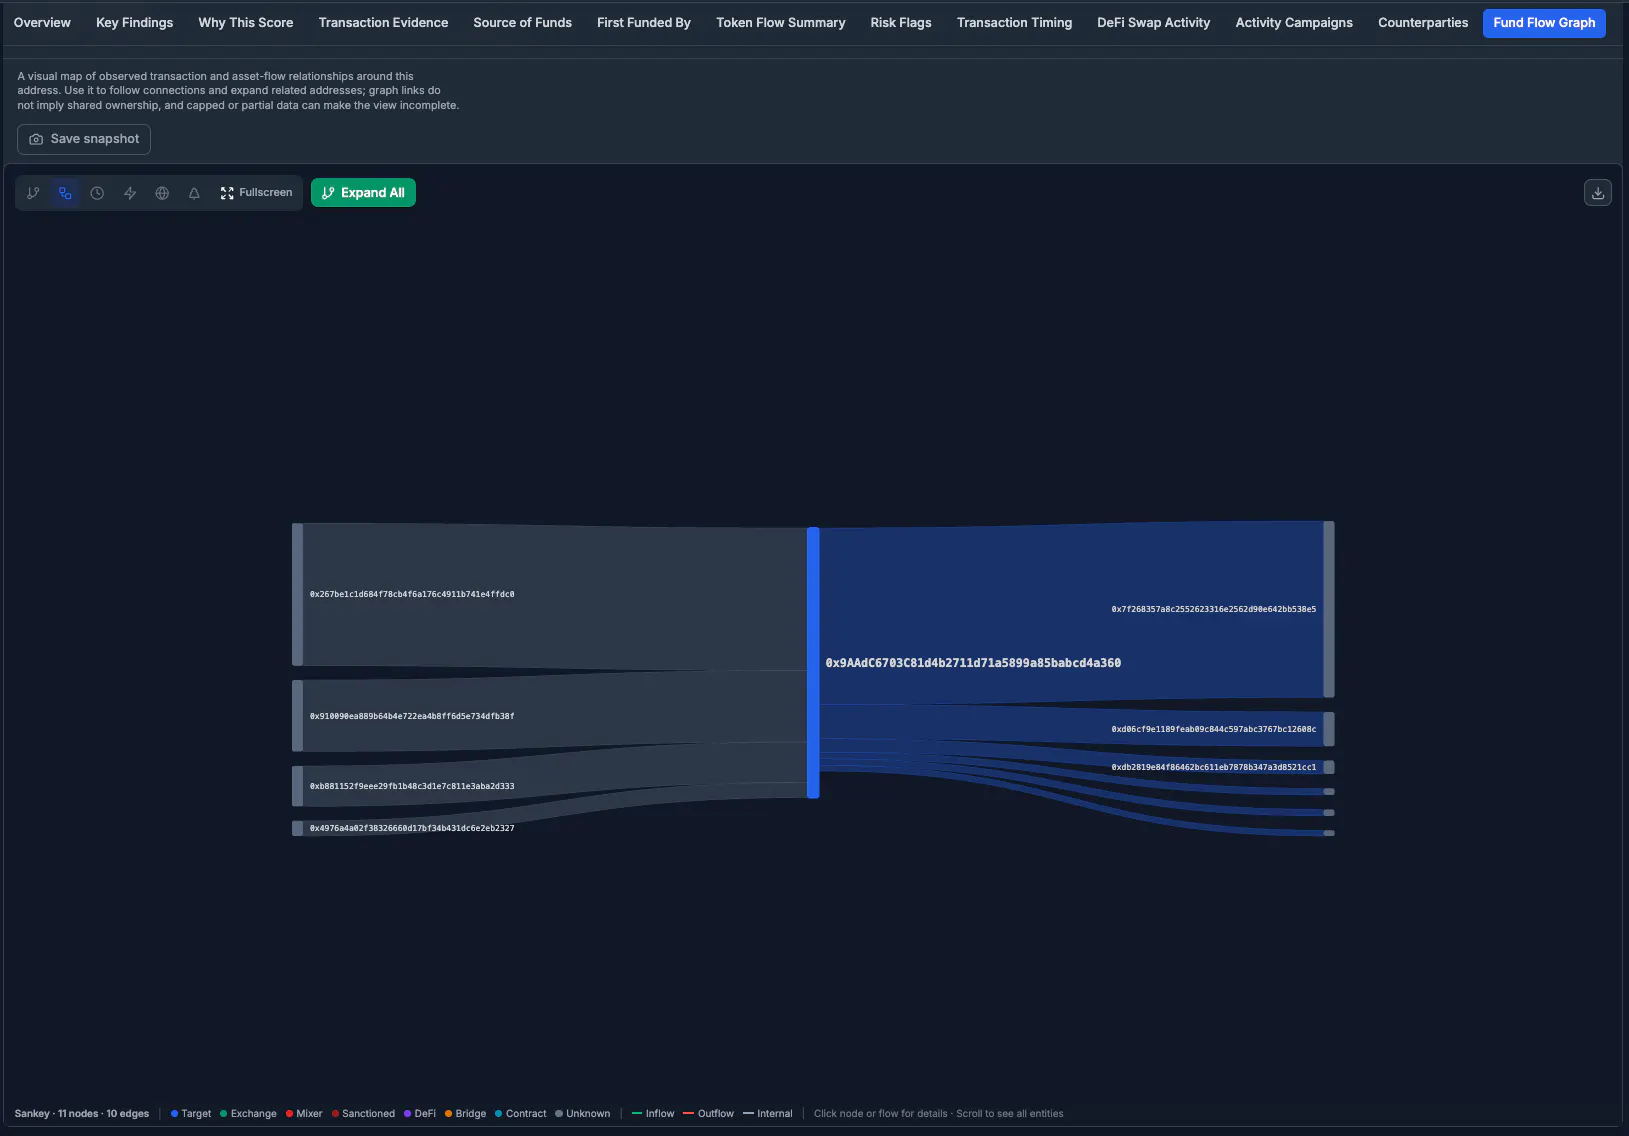Select the clock timeline view icon
Image resolution: width=1629 pixels, height=1136 pixels.
(x=97, y=193)
